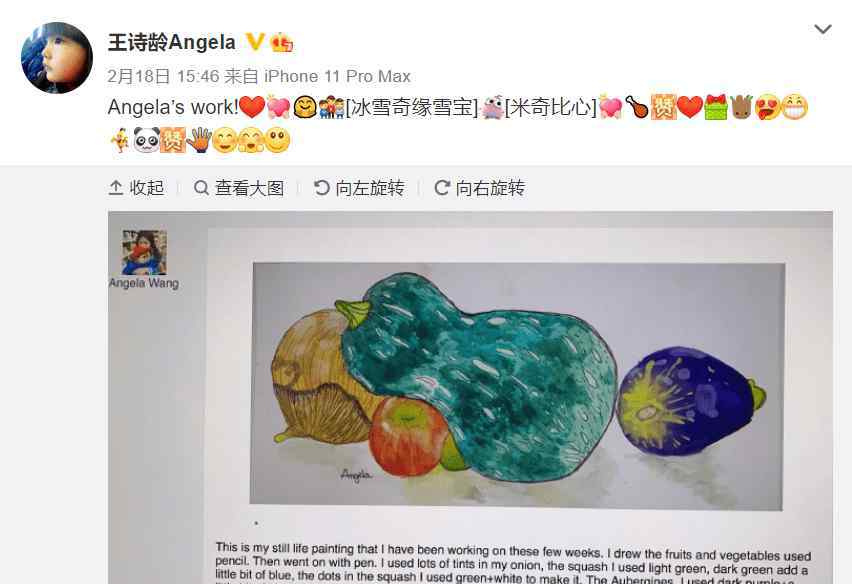The width and height of the screenshot is (852, 584).
Task: Collapse the image with 收起
Action: [136, 188]
